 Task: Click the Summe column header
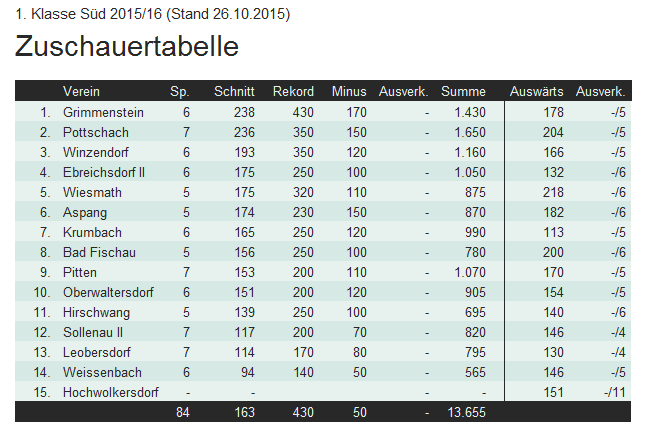(463, 91)
